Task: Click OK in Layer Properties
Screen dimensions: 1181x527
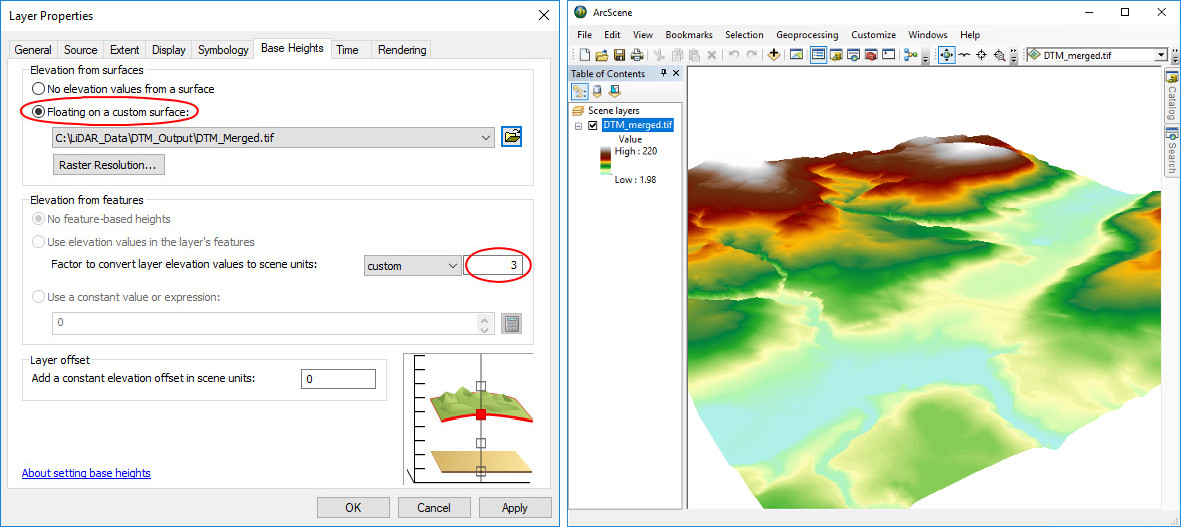Action: 353,507
